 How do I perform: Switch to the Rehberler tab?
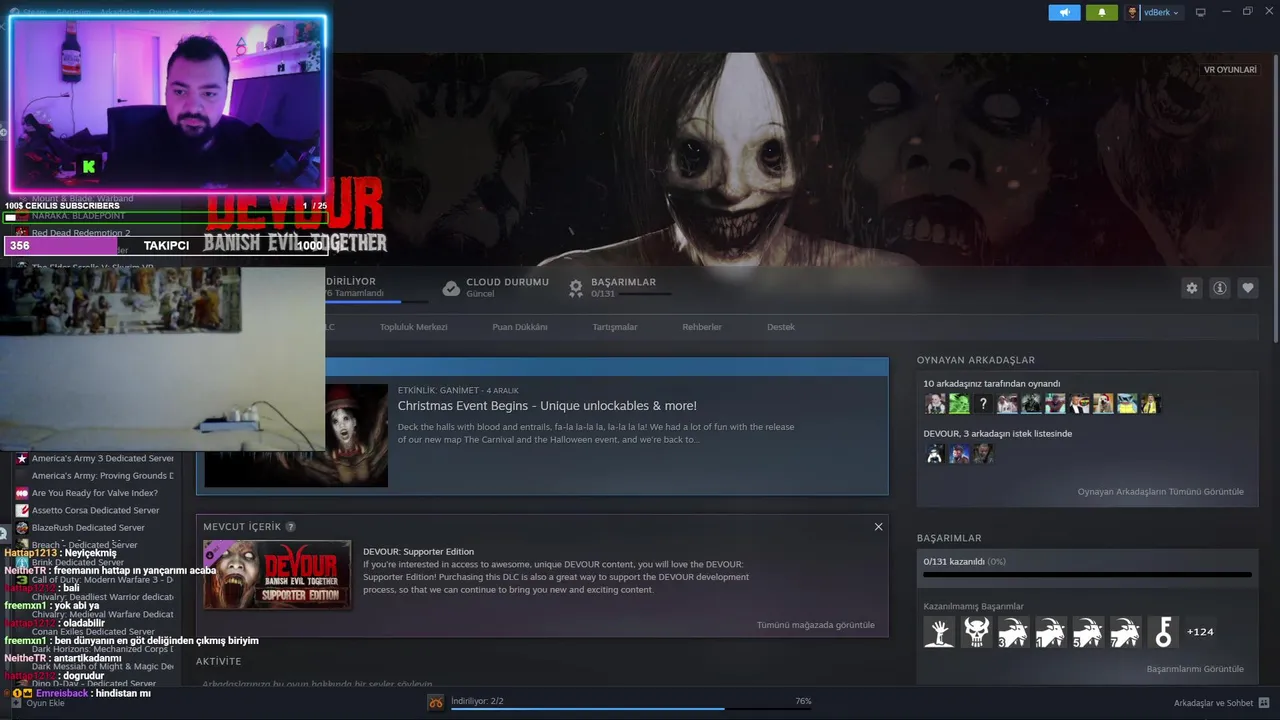click(702, 327)
